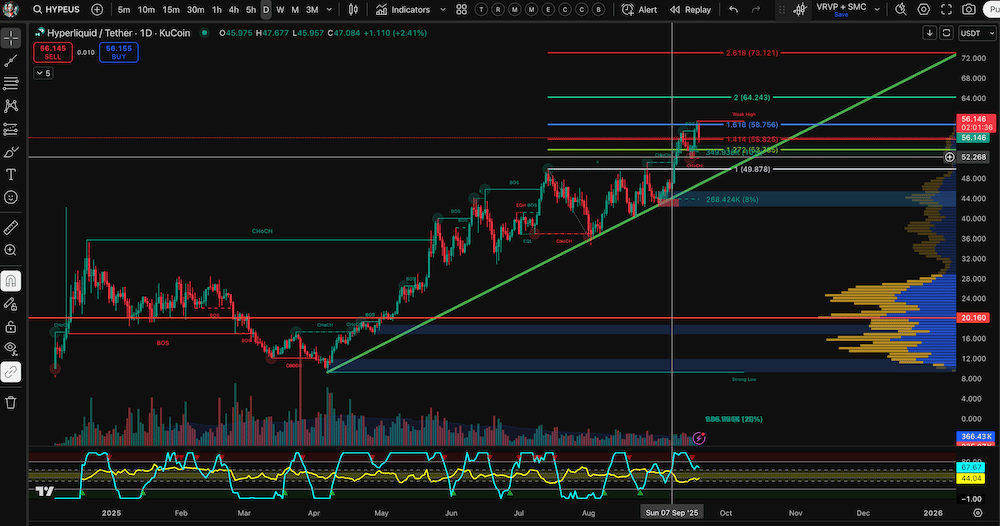Screen dimensions: 1000x526
Task: Click the plus button at 52.268 price
Action: click(950, 157)
